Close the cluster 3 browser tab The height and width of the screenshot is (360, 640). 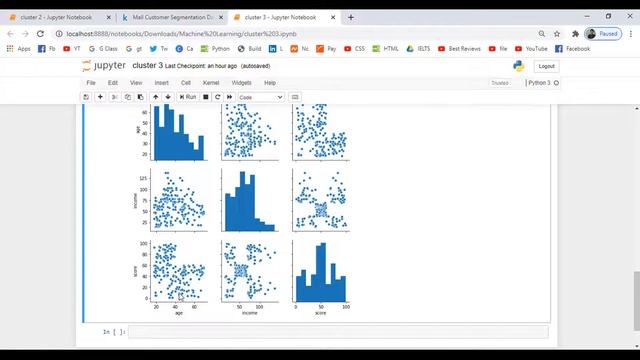point(333,18)
